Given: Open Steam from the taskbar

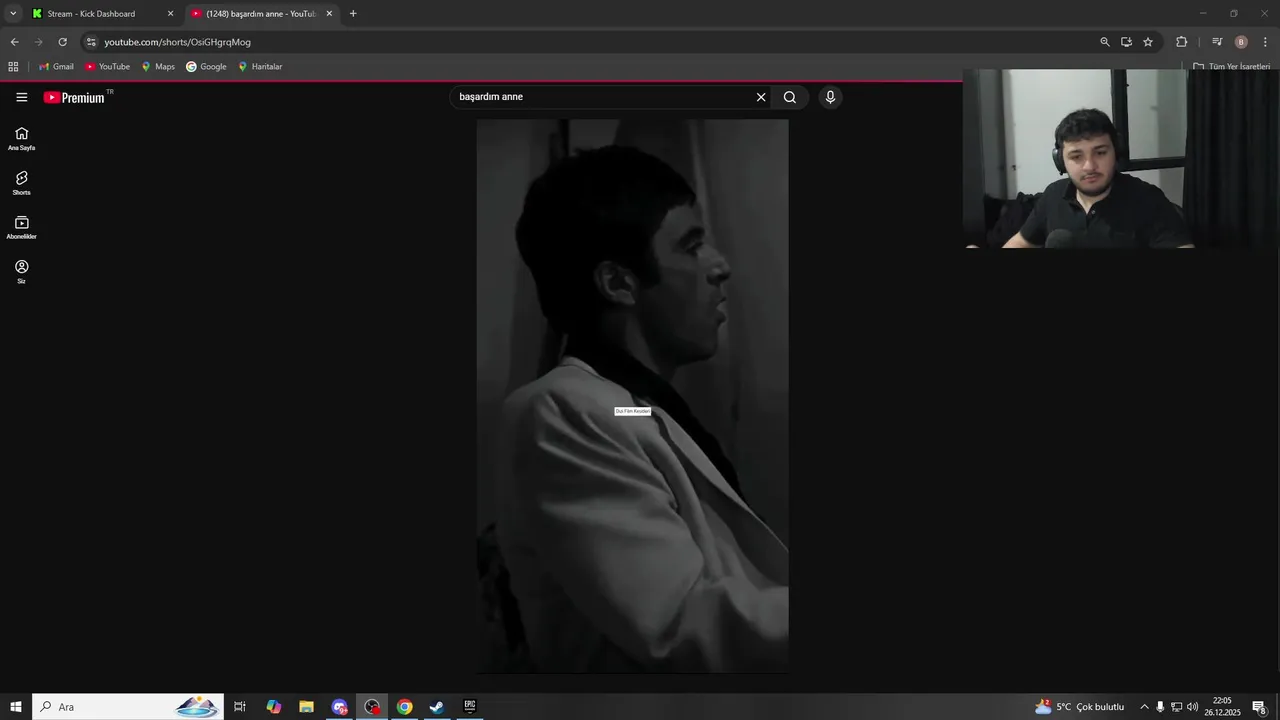Looking at the screenshot, I should tap(437, 707).
